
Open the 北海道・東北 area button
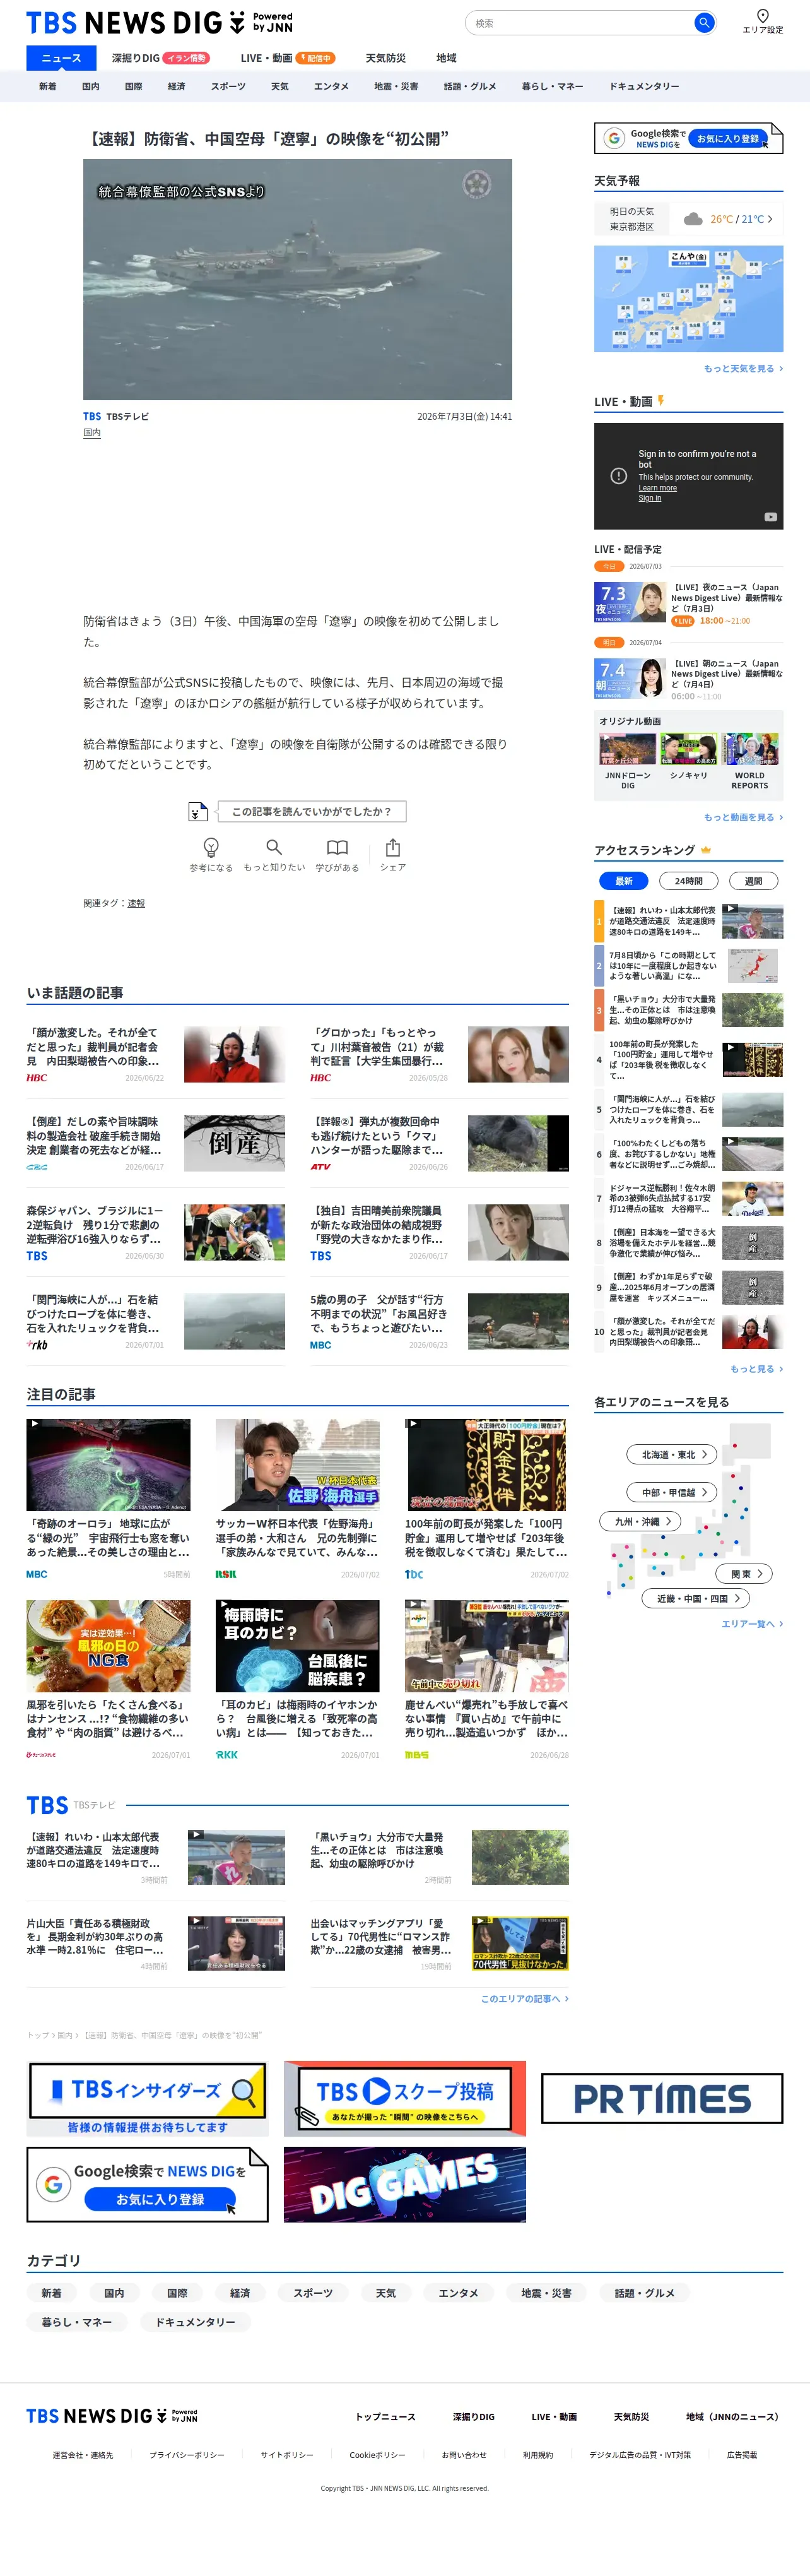672,1454
